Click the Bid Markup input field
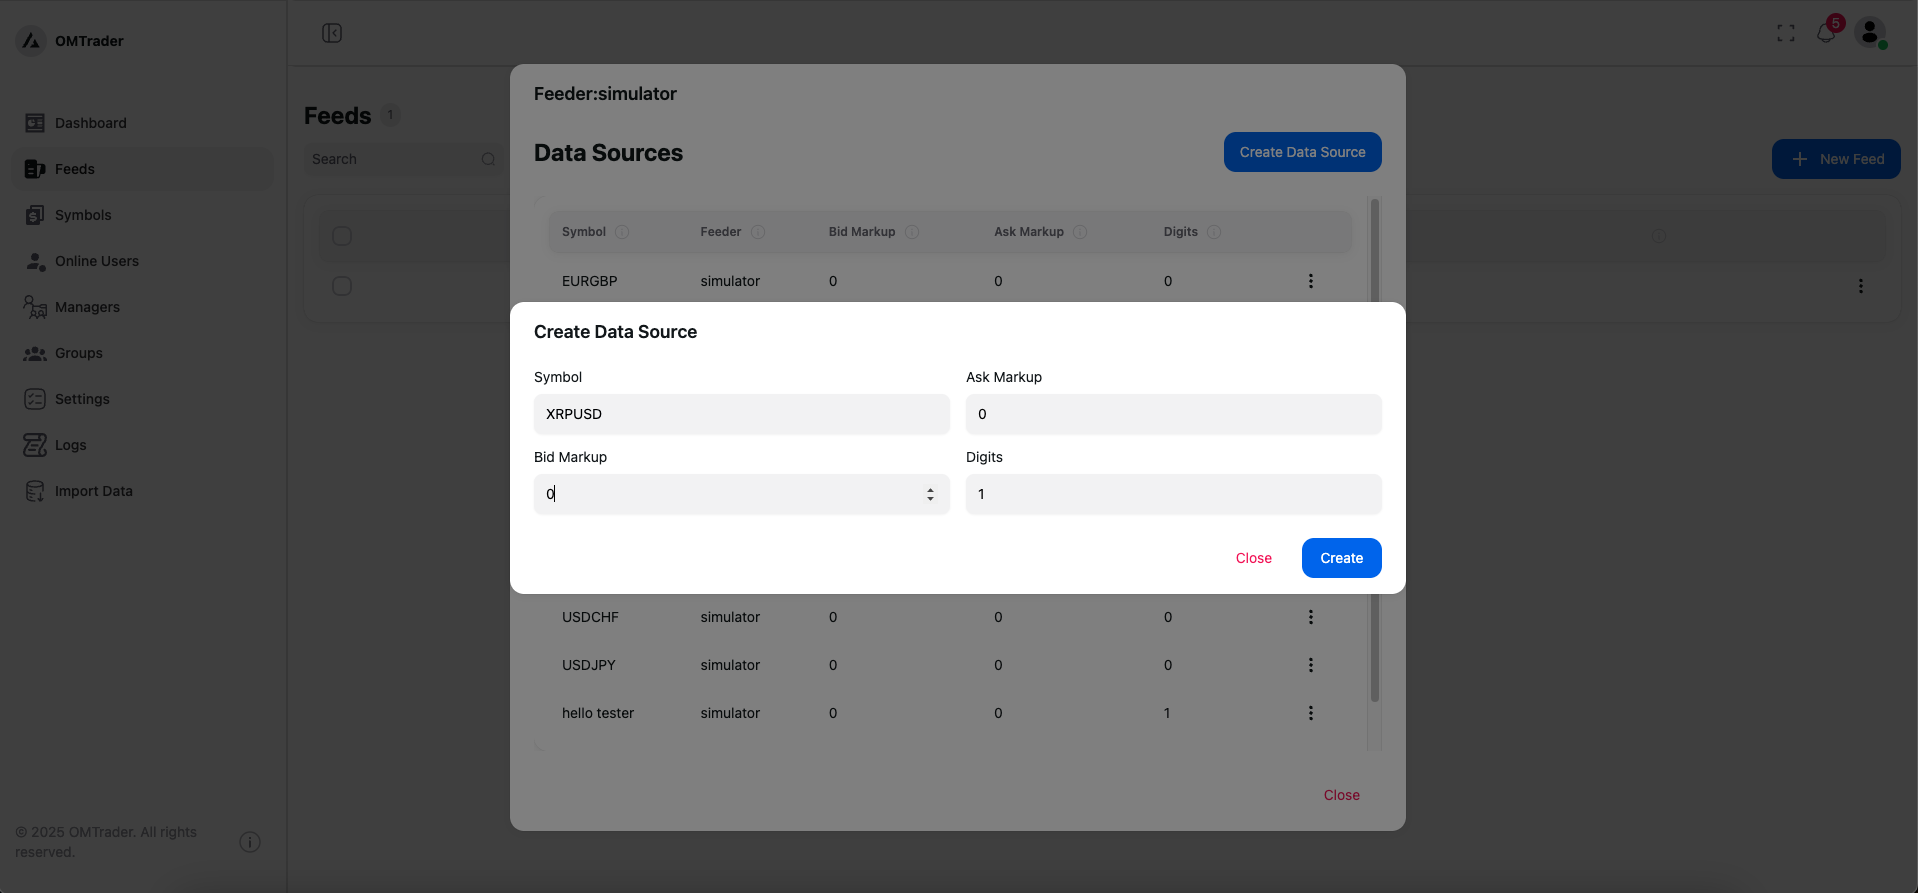The image size is (1918, 893). [x=742, y=494]
